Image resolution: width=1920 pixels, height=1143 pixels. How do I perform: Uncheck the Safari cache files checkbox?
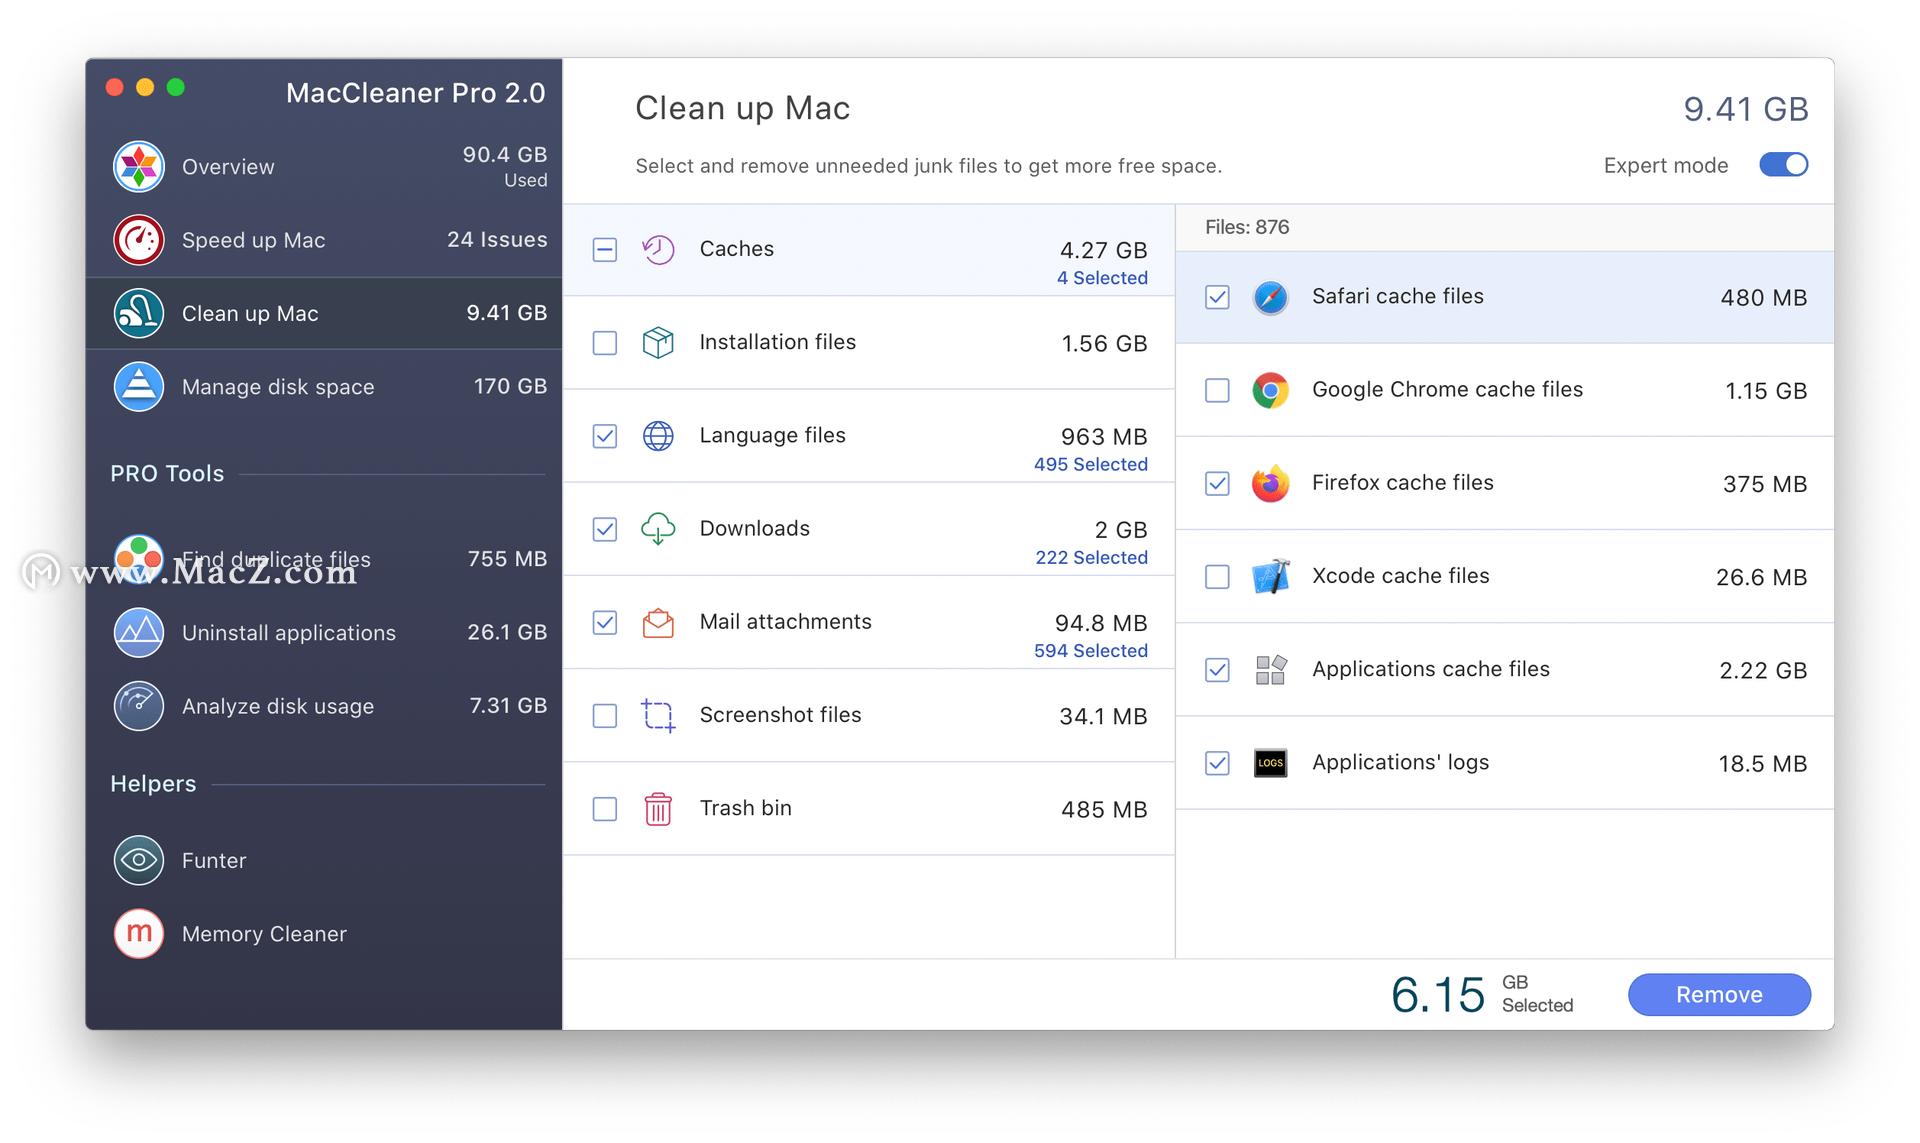tap(1217, 297)
